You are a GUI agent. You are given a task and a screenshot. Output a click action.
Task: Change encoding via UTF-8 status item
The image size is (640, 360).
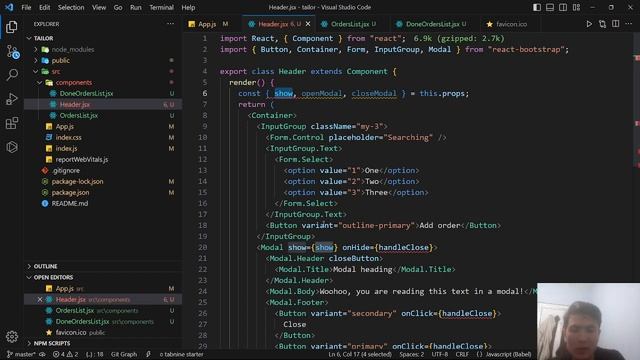[x=440, y=354]
